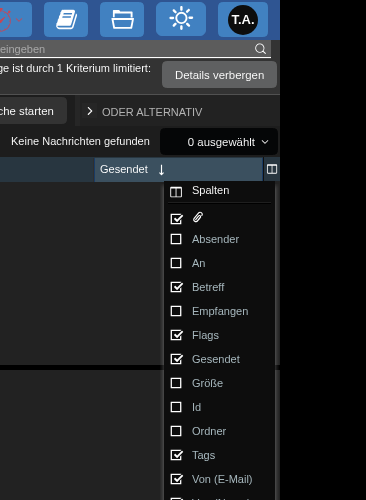This screenshot has width=366, height=500.
Task: Open the book icon in top toolbar
Action: [x=66, y=19]
